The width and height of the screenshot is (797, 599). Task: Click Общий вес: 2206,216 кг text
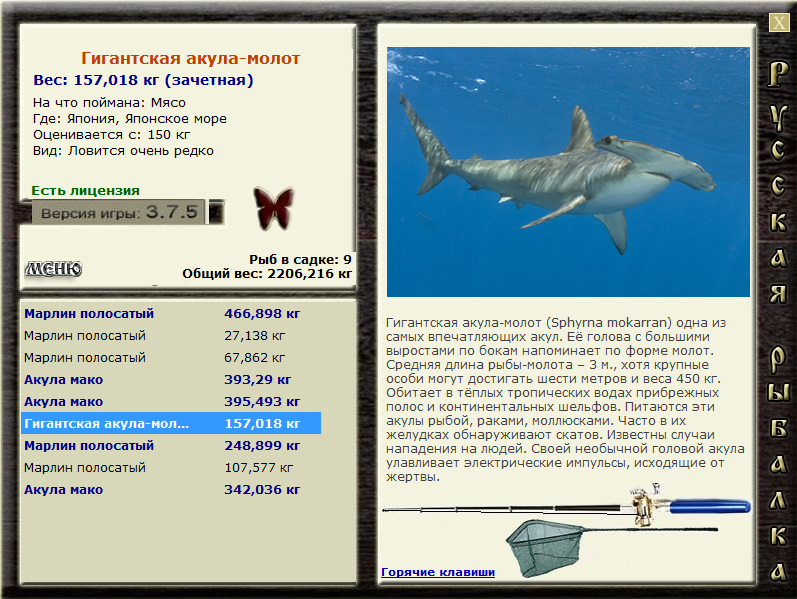[267, 274]
